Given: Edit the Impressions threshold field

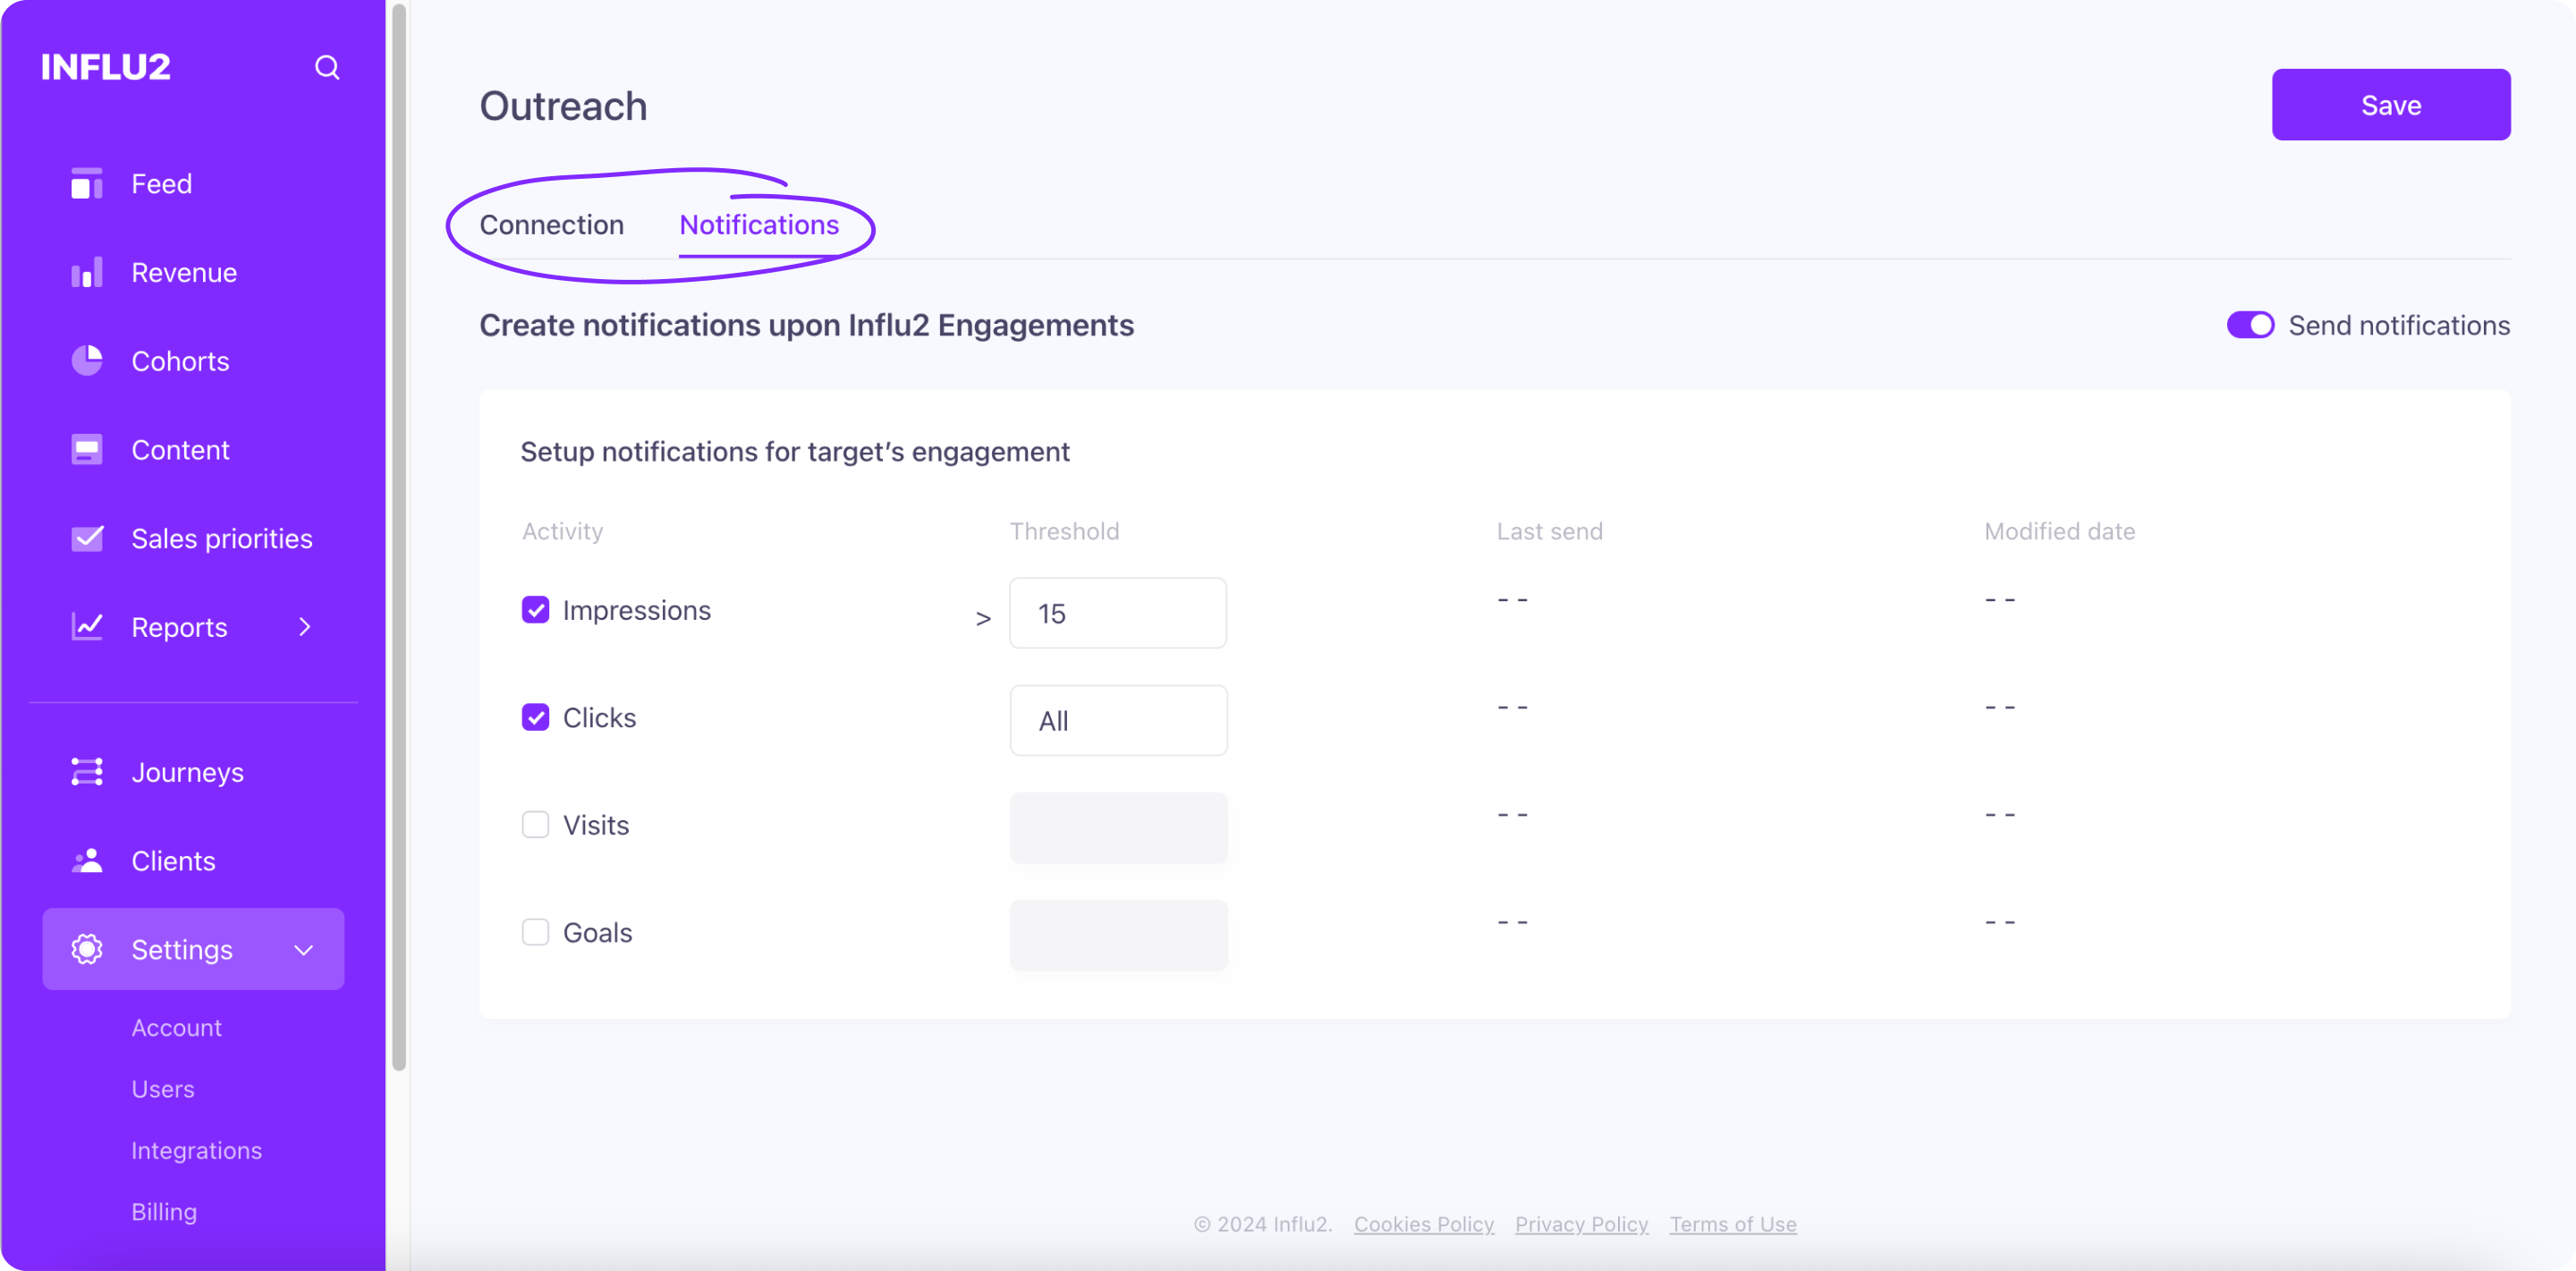Looking at the screenshot, I should (1118, 613).
